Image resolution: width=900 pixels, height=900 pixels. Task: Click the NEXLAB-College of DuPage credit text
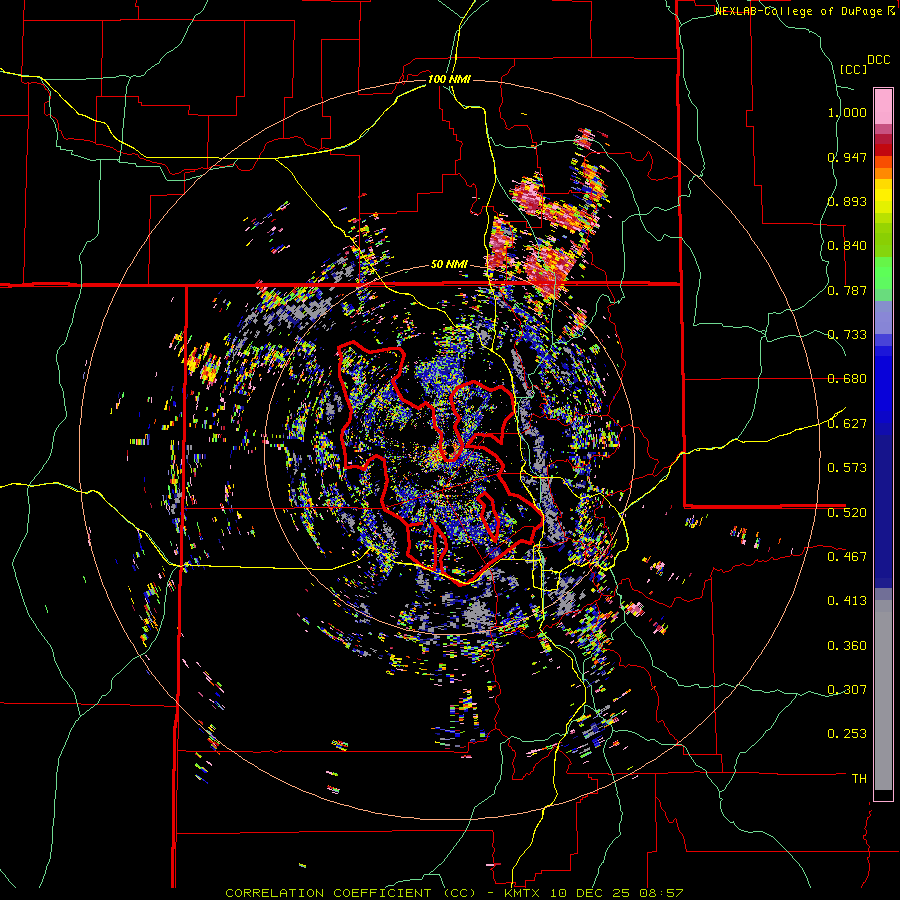[799, 11]
